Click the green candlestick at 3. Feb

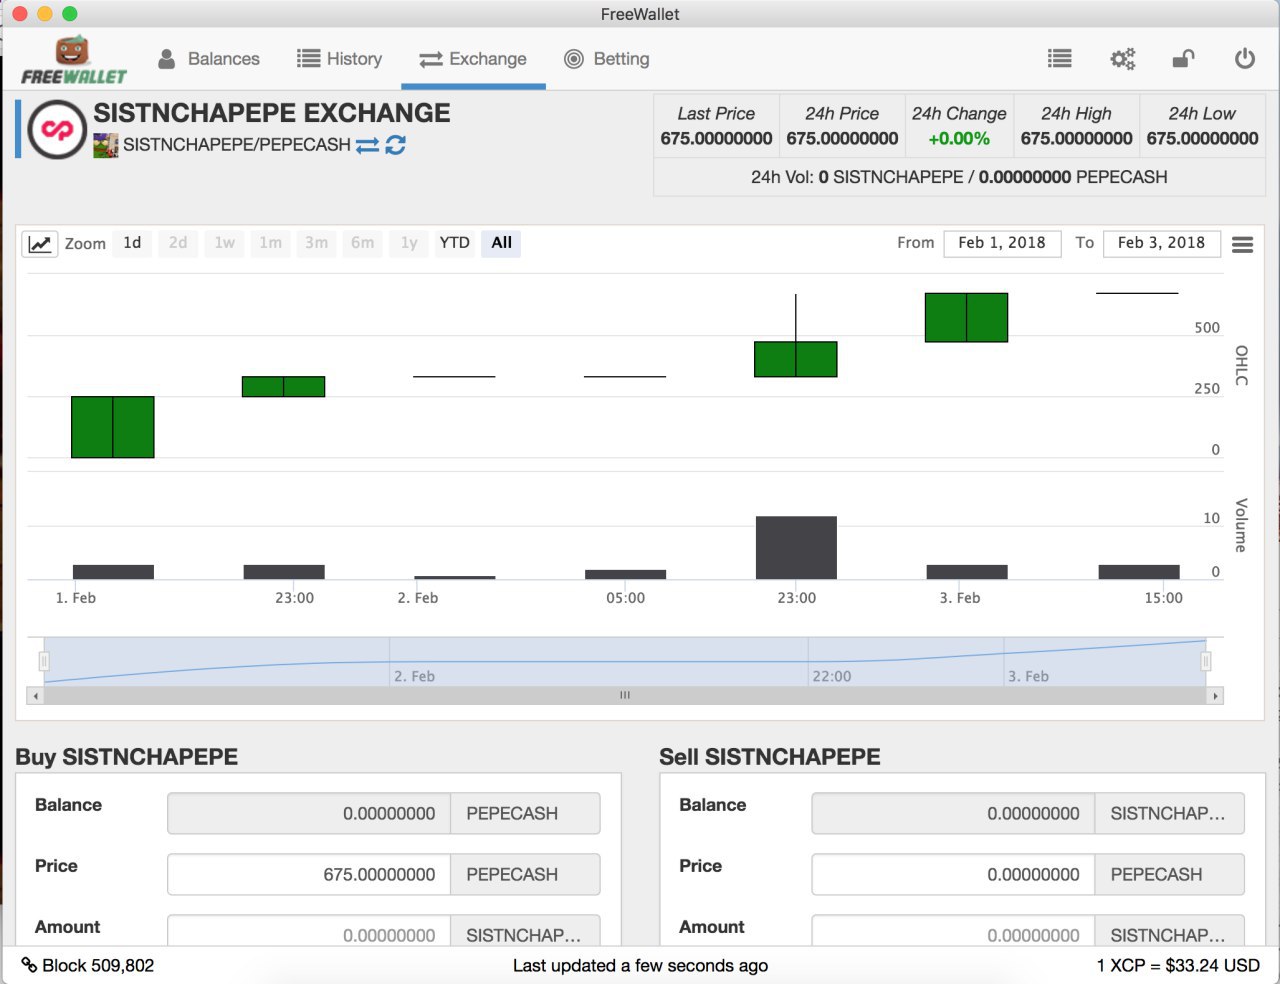pos(966,318)
